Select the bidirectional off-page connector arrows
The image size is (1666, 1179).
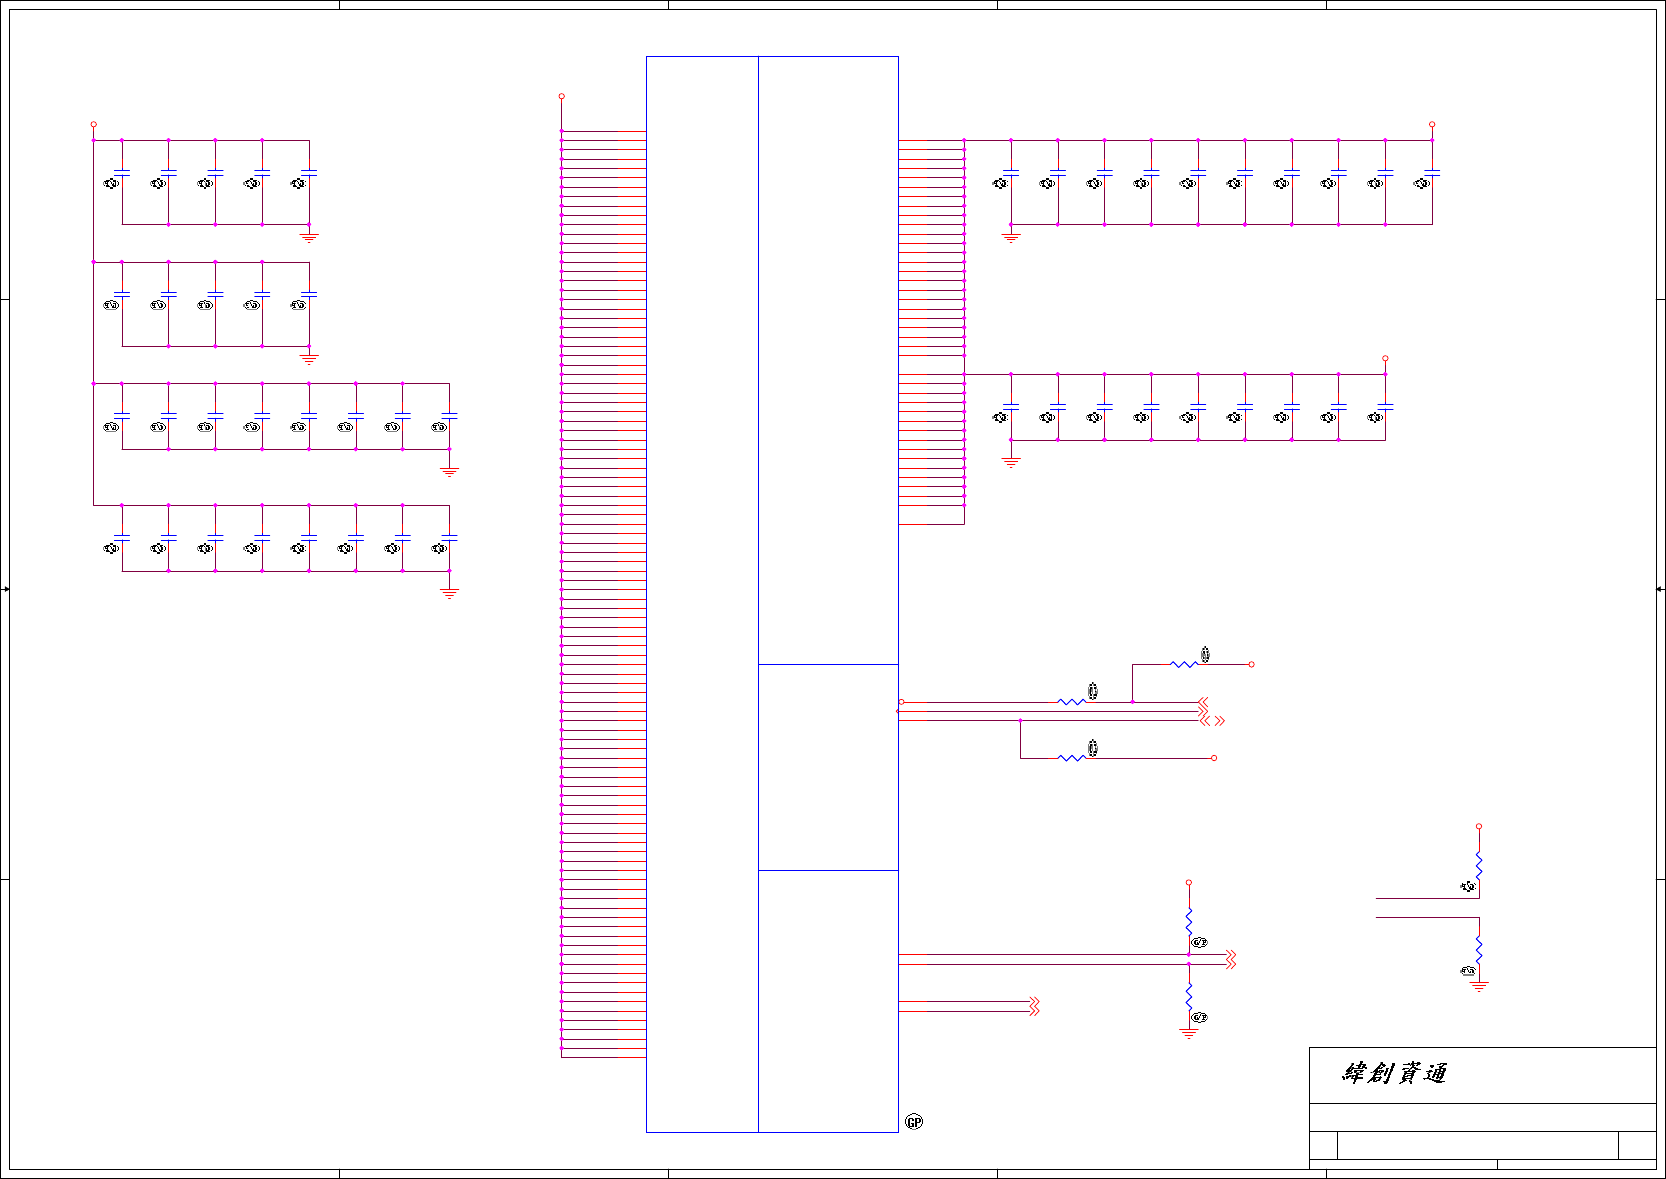coord(1212,720)
